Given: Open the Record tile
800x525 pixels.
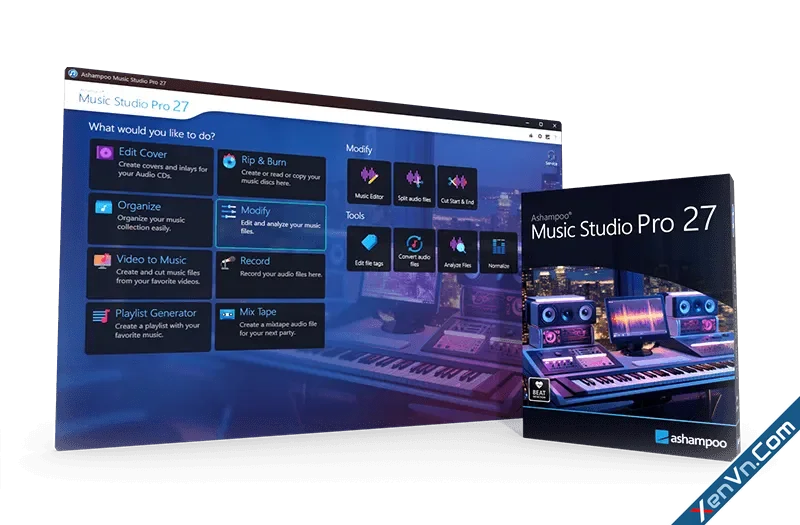Looking at the screenshot, I should pyautogui.click(x=270, y=274).
